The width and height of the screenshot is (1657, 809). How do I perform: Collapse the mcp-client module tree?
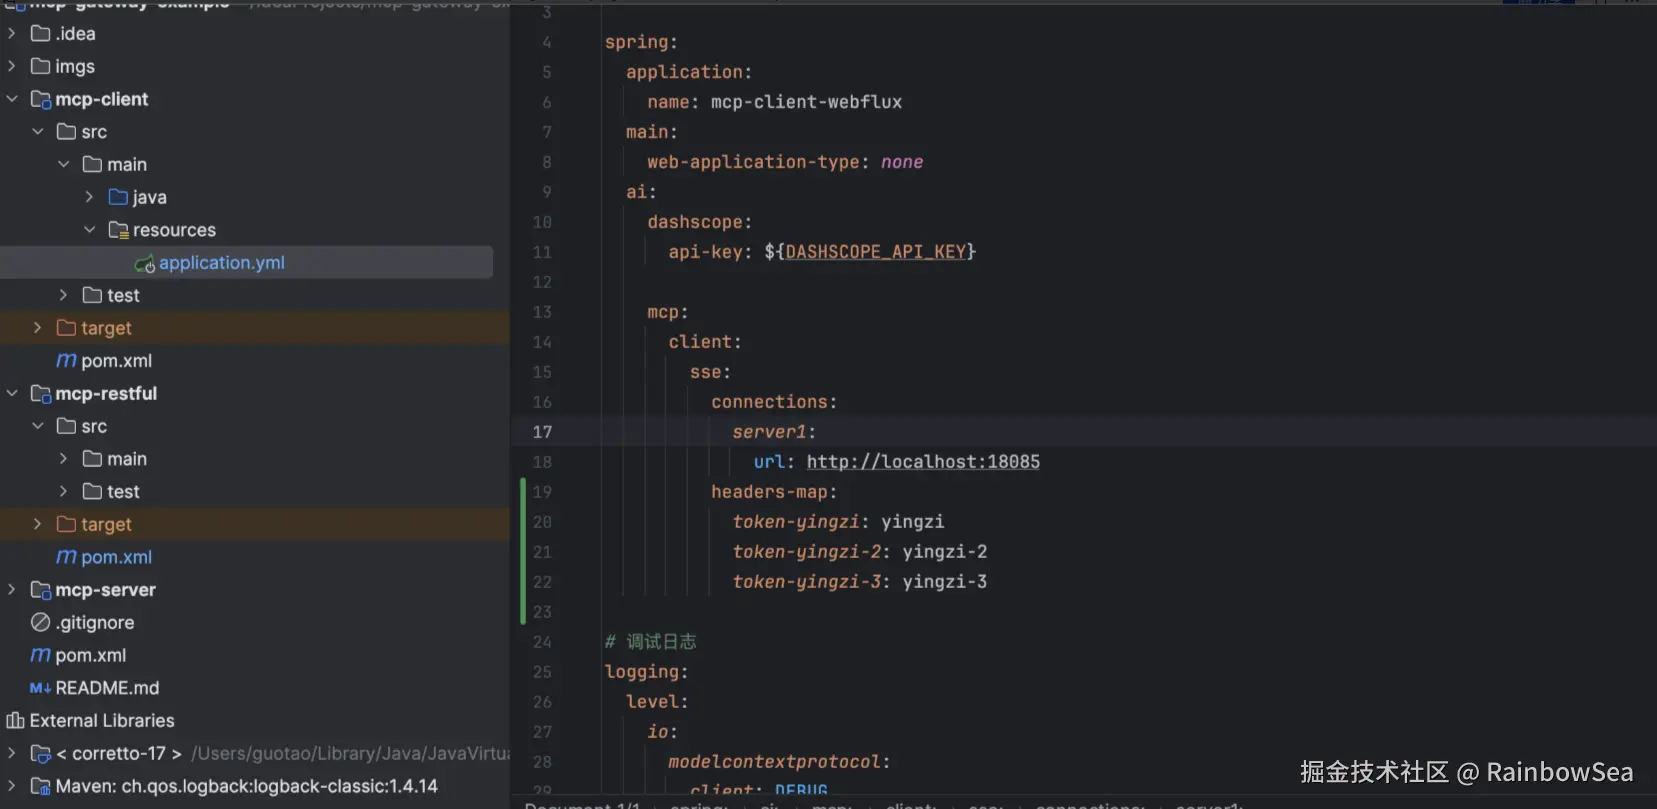coord(12,99)
